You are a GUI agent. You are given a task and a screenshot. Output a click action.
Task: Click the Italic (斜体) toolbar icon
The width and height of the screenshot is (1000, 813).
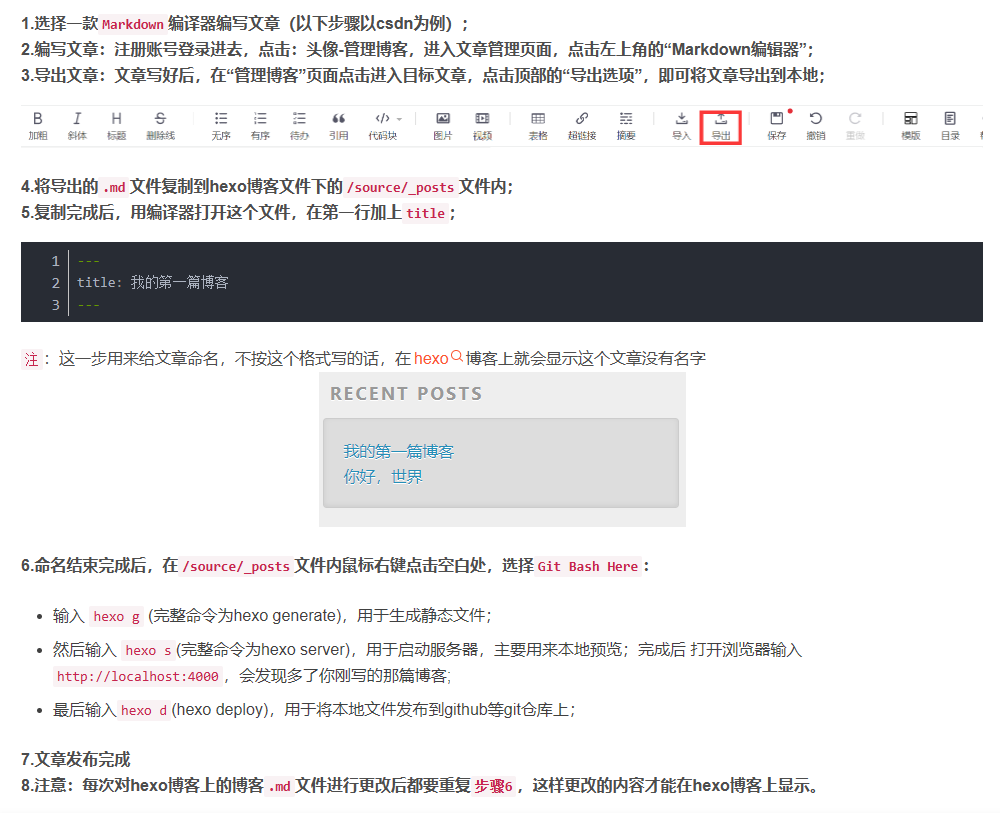(77, 126)
